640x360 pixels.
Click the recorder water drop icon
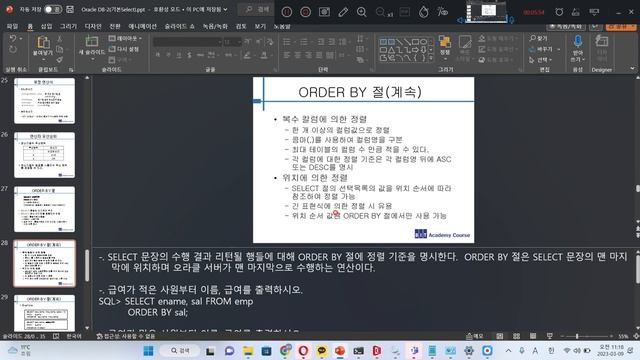pos(424,12)
